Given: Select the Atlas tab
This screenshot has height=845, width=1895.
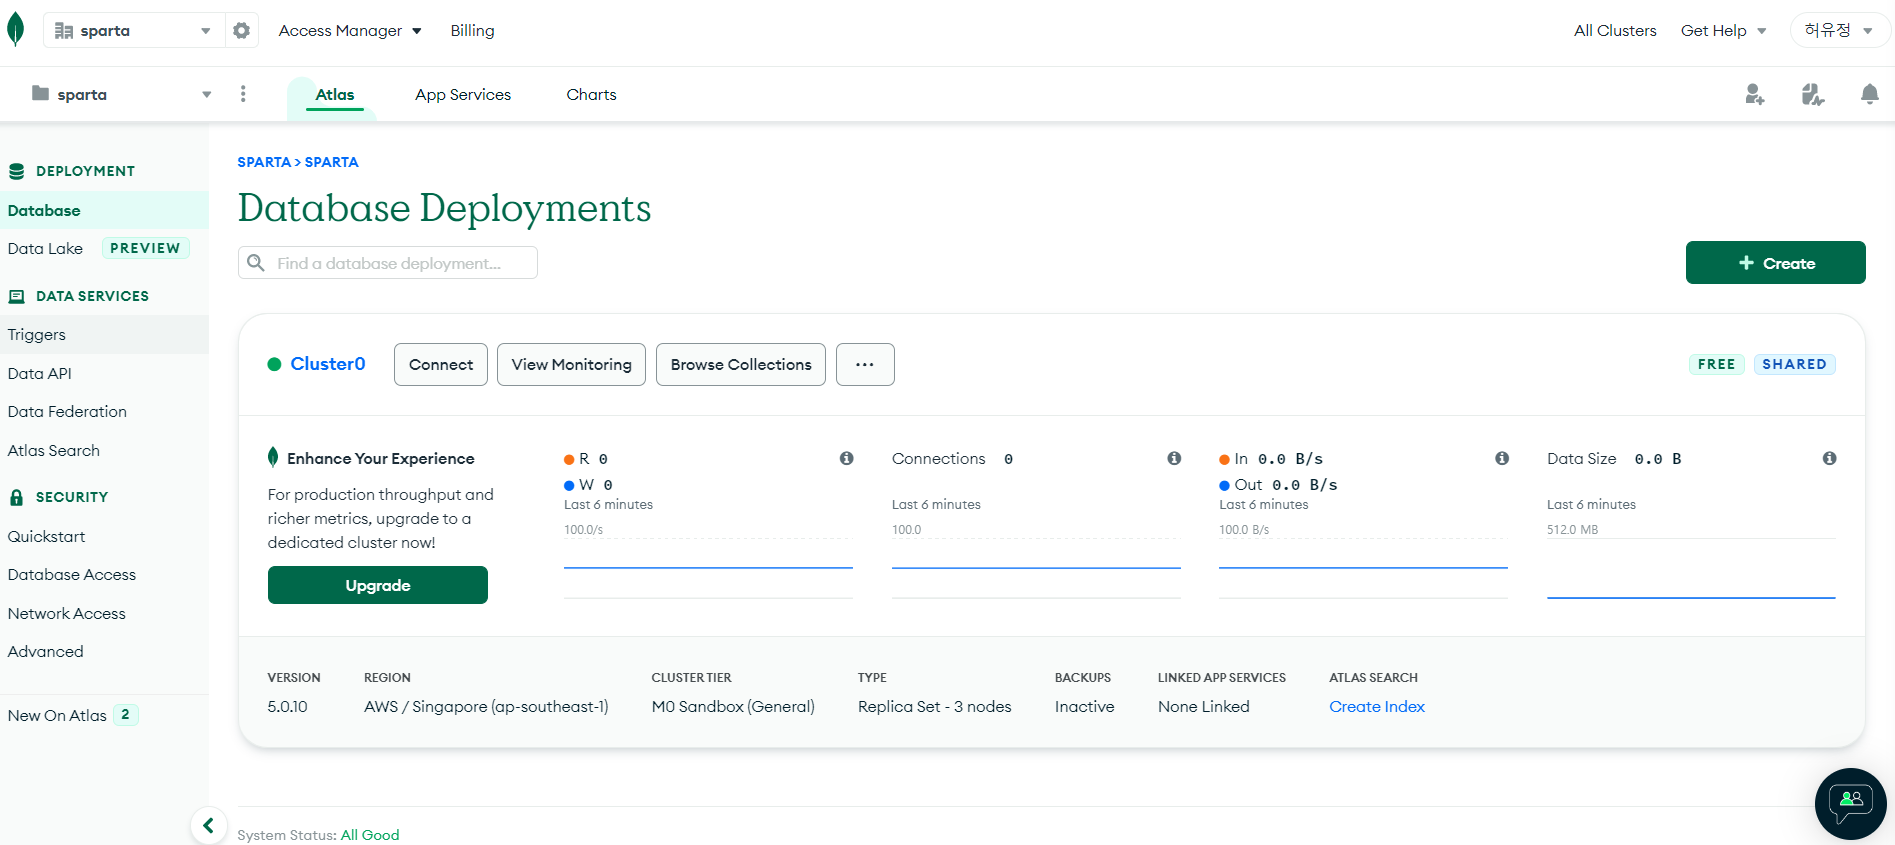Looking at the screenshot, I should (335, 94).
